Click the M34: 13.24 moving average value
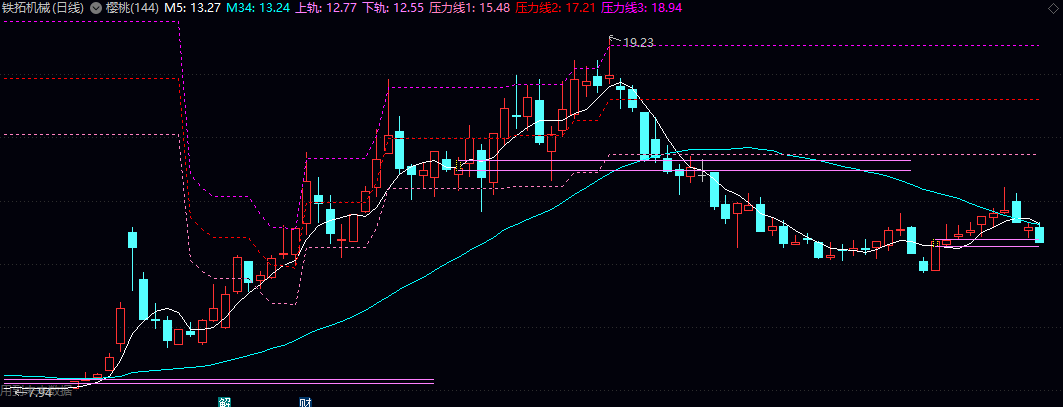The image size is (1063, 407). tap(258, 8)
